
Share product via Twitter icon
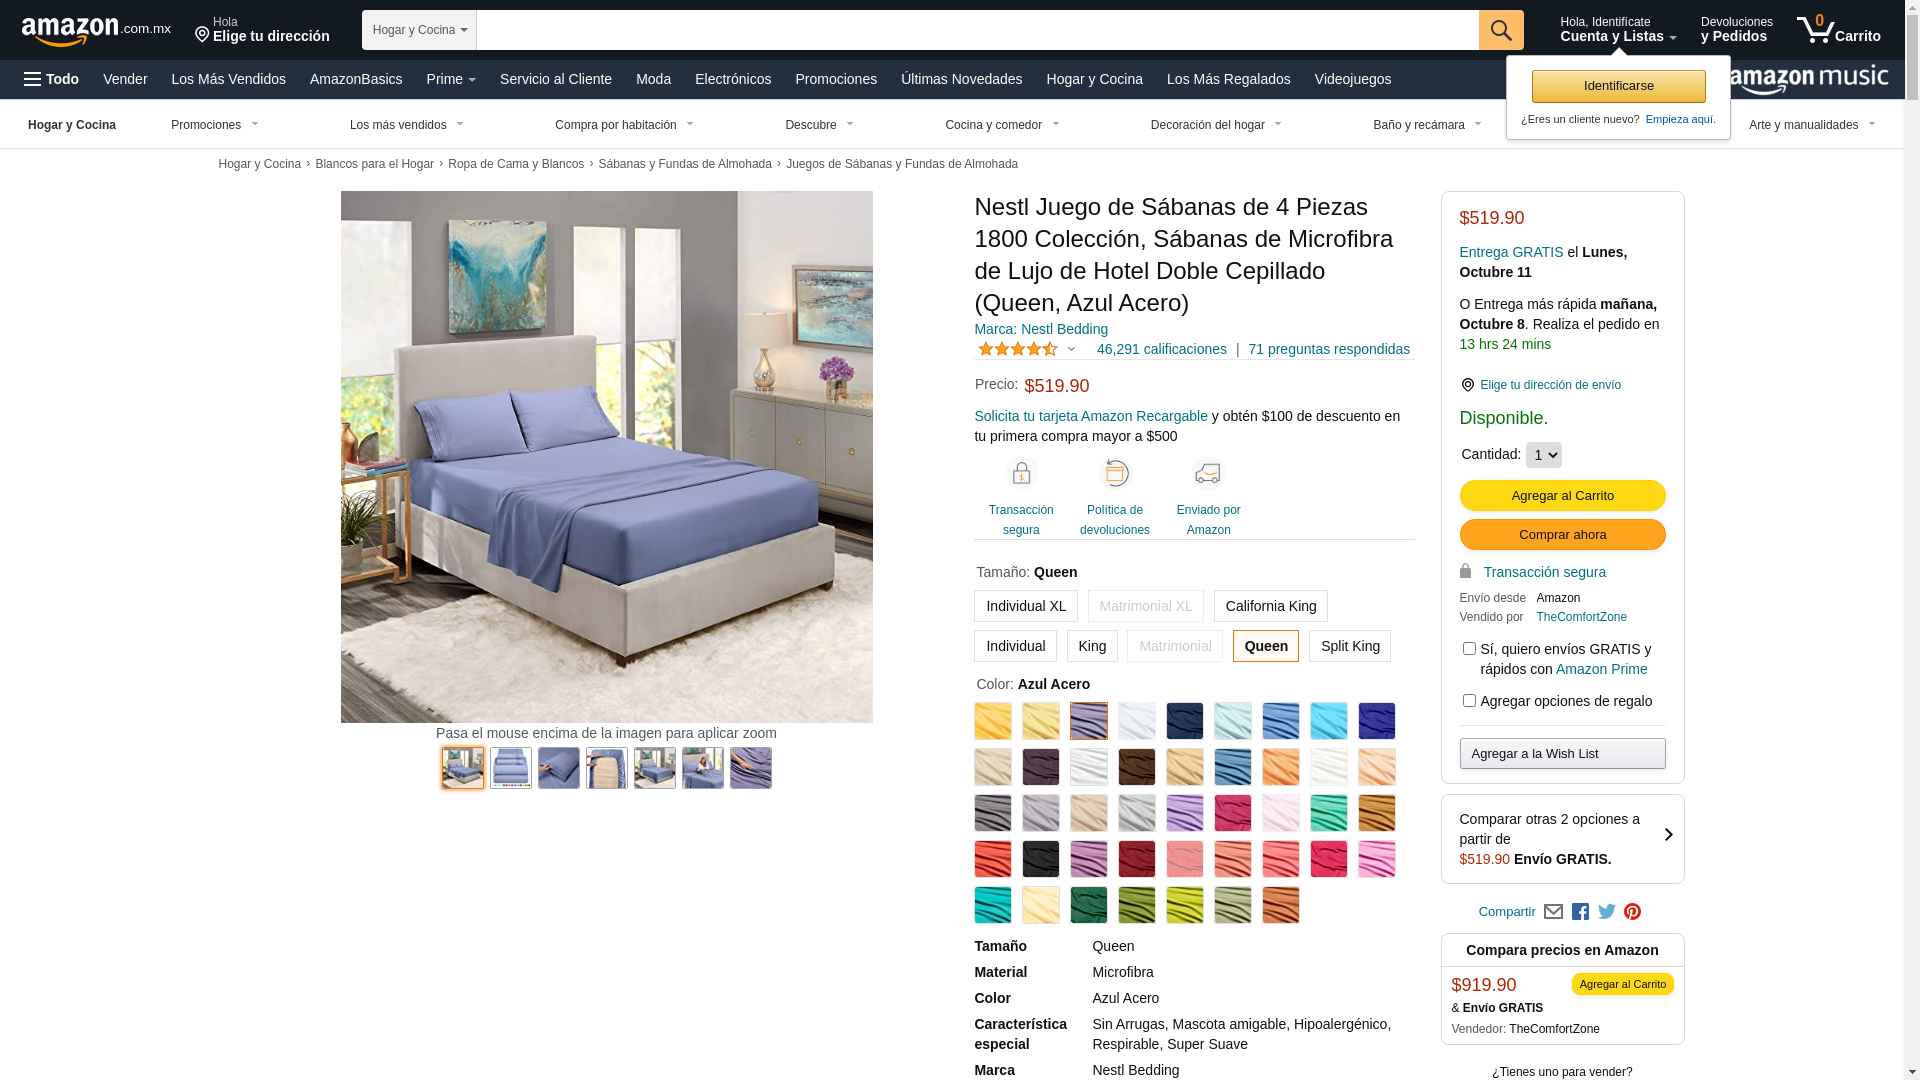[x=1607, y=912]
